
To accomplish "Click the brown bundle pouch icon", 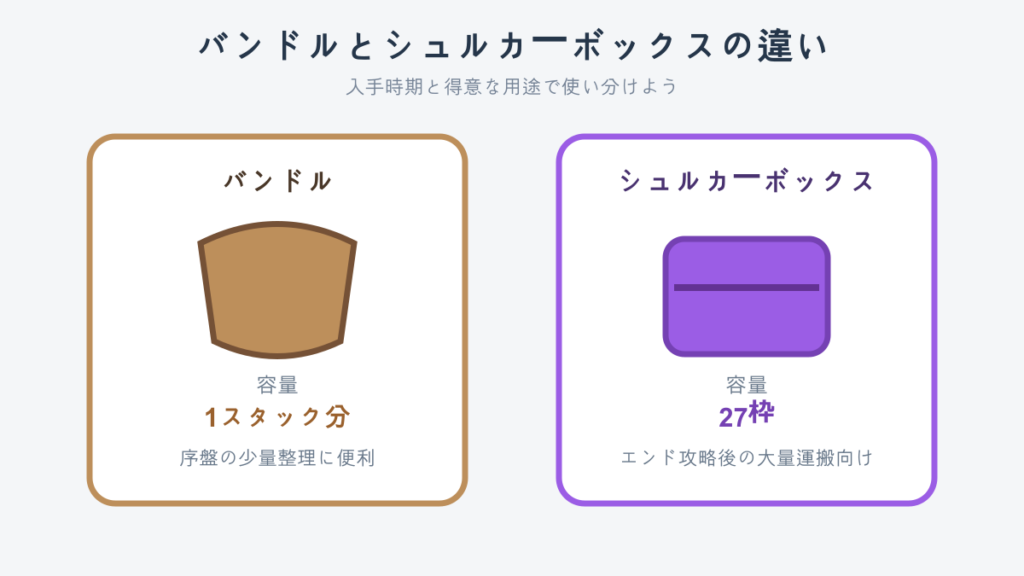I will click(x=277, y=290).
